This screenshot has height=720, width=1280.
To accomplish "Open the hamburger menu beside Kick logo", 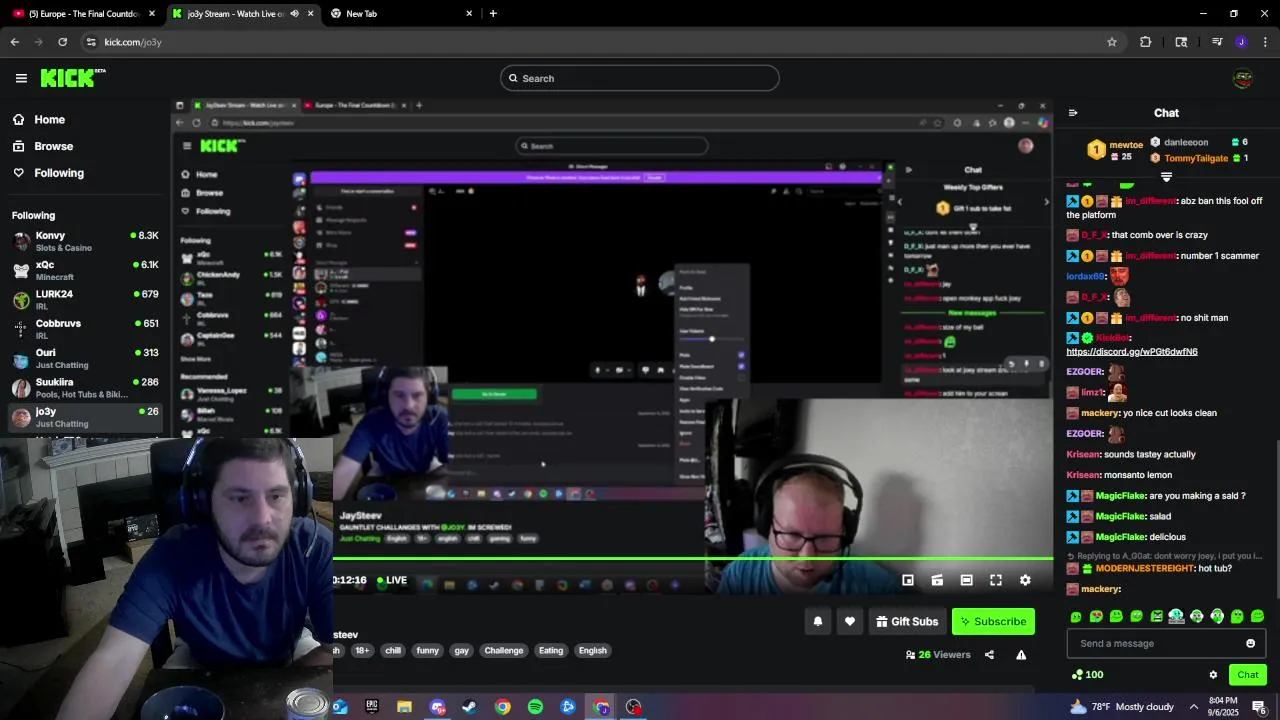I will (21, 78).
